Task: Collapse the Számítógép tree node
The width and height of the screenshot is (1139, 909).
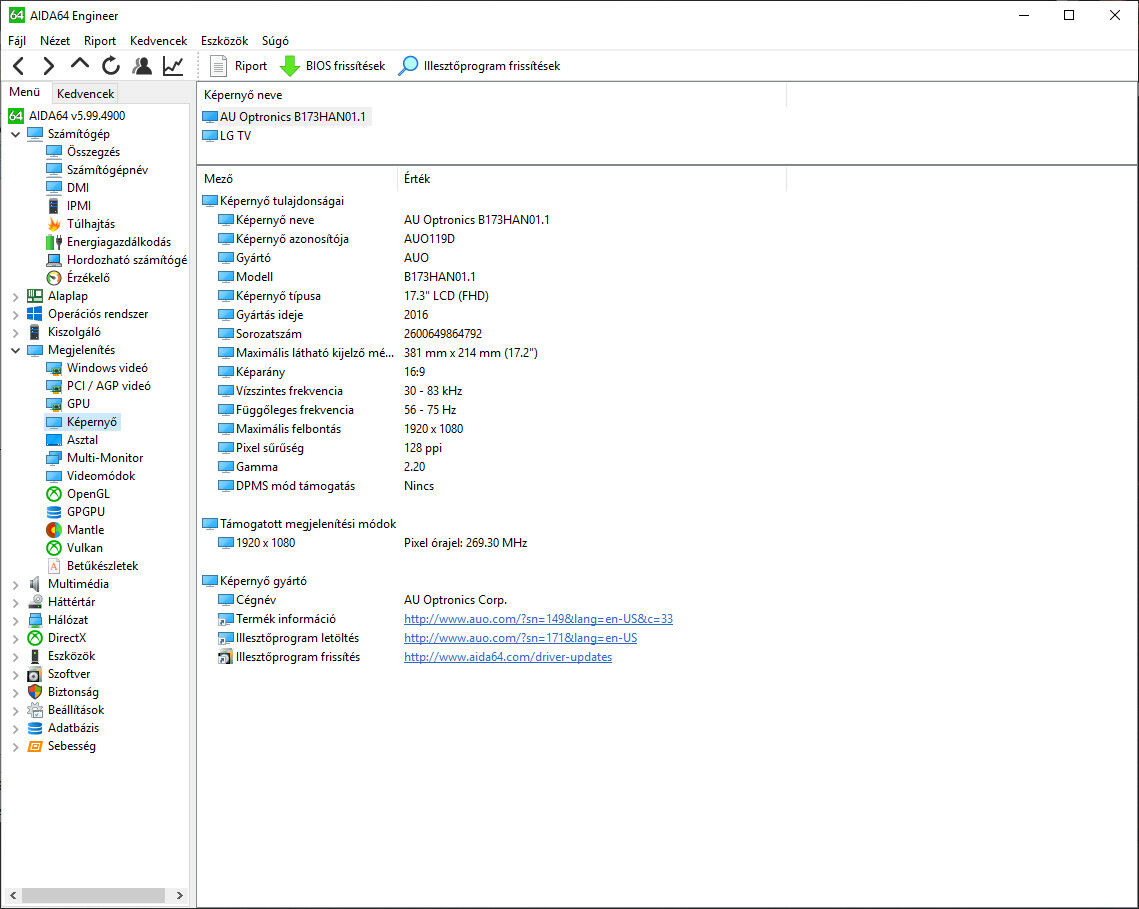Action: click(15, 134)
